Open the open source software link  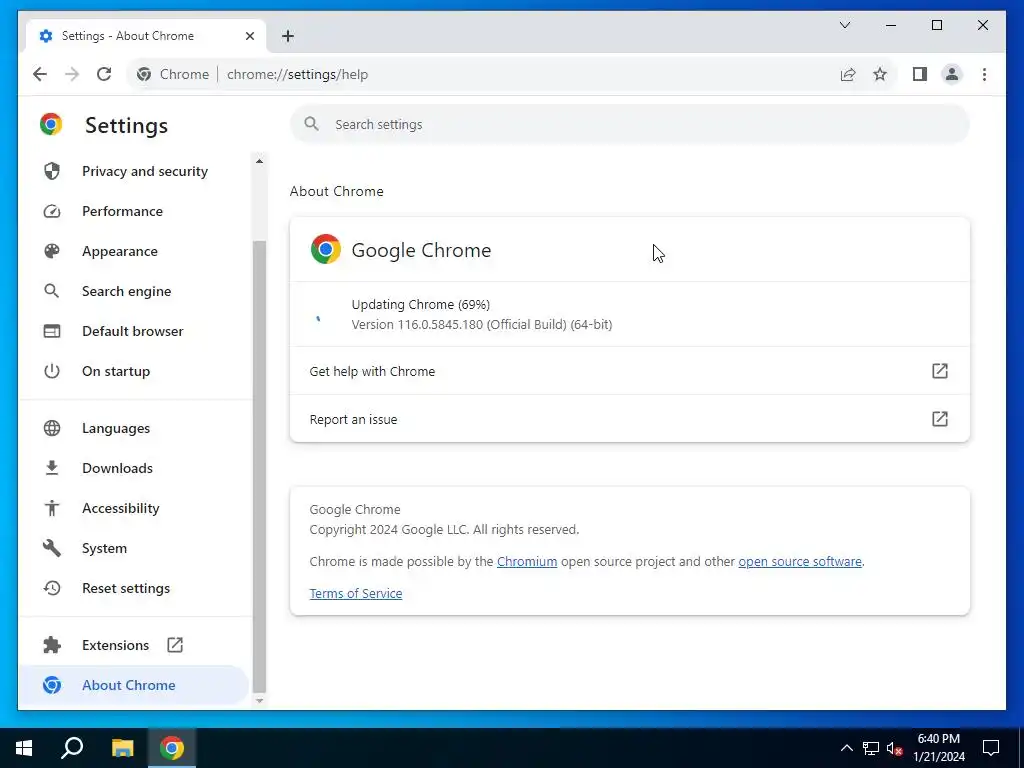point(800,562)
